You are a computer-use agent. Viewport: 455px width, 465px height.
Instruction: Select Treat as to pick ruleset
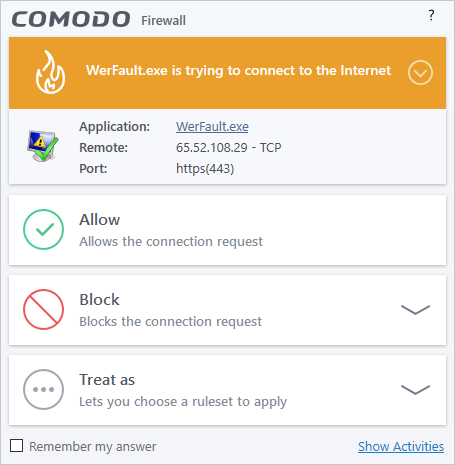click(x=227, y=390)
